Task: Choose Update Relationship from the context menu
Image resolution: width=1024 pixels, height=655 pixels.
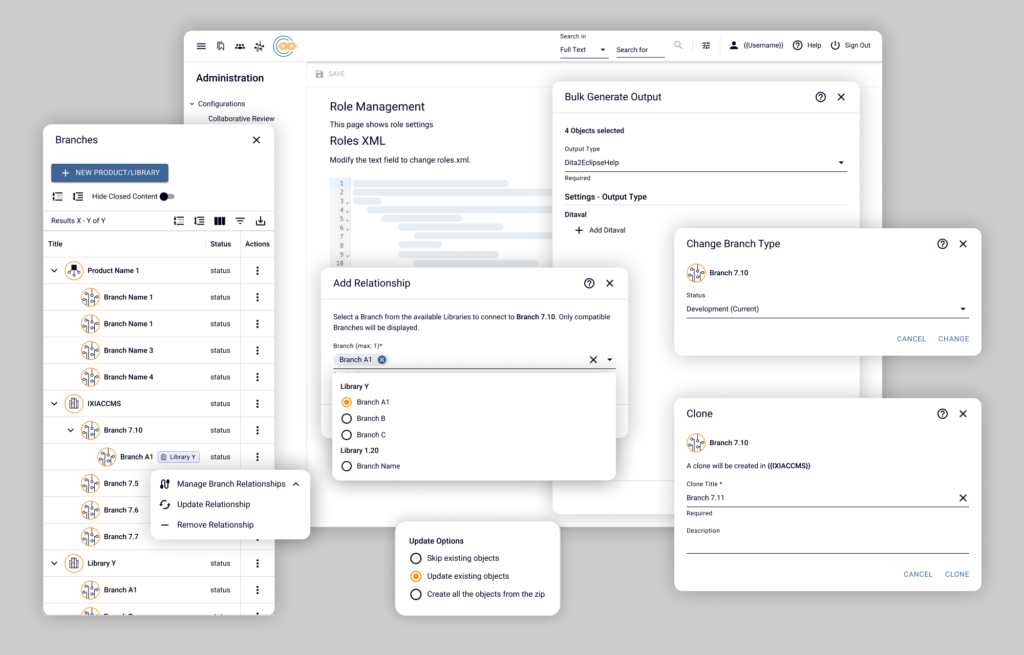Action: point(214,504)
